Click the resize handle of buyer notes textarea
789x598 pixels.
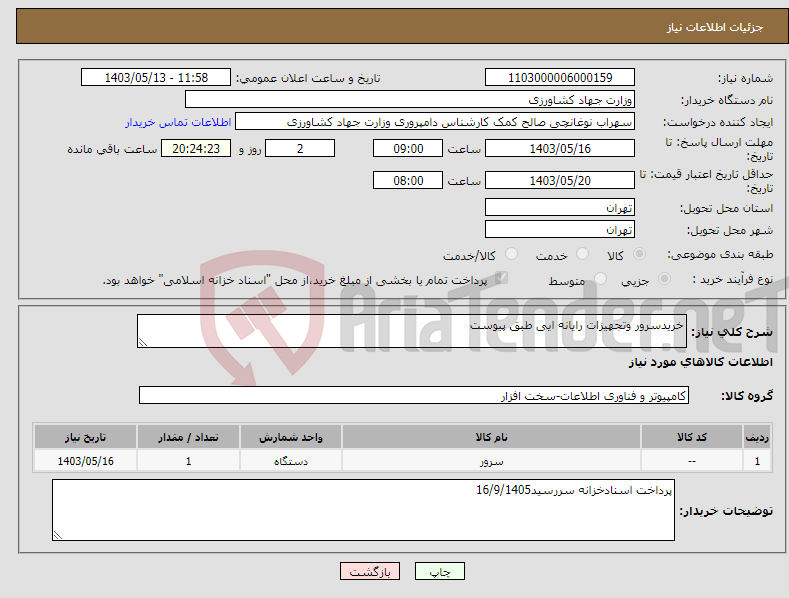coord(58,535)
